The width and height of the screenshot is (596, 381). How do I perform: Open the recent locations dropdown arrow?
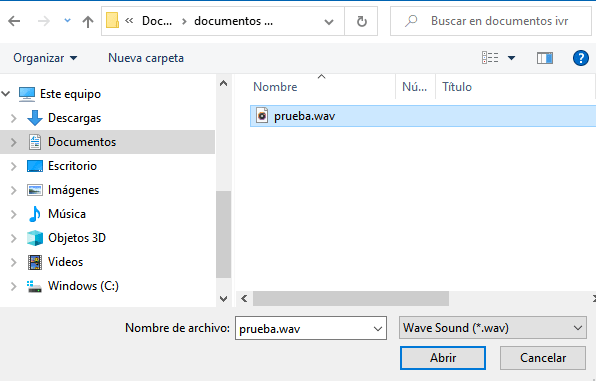pos(67,20)
